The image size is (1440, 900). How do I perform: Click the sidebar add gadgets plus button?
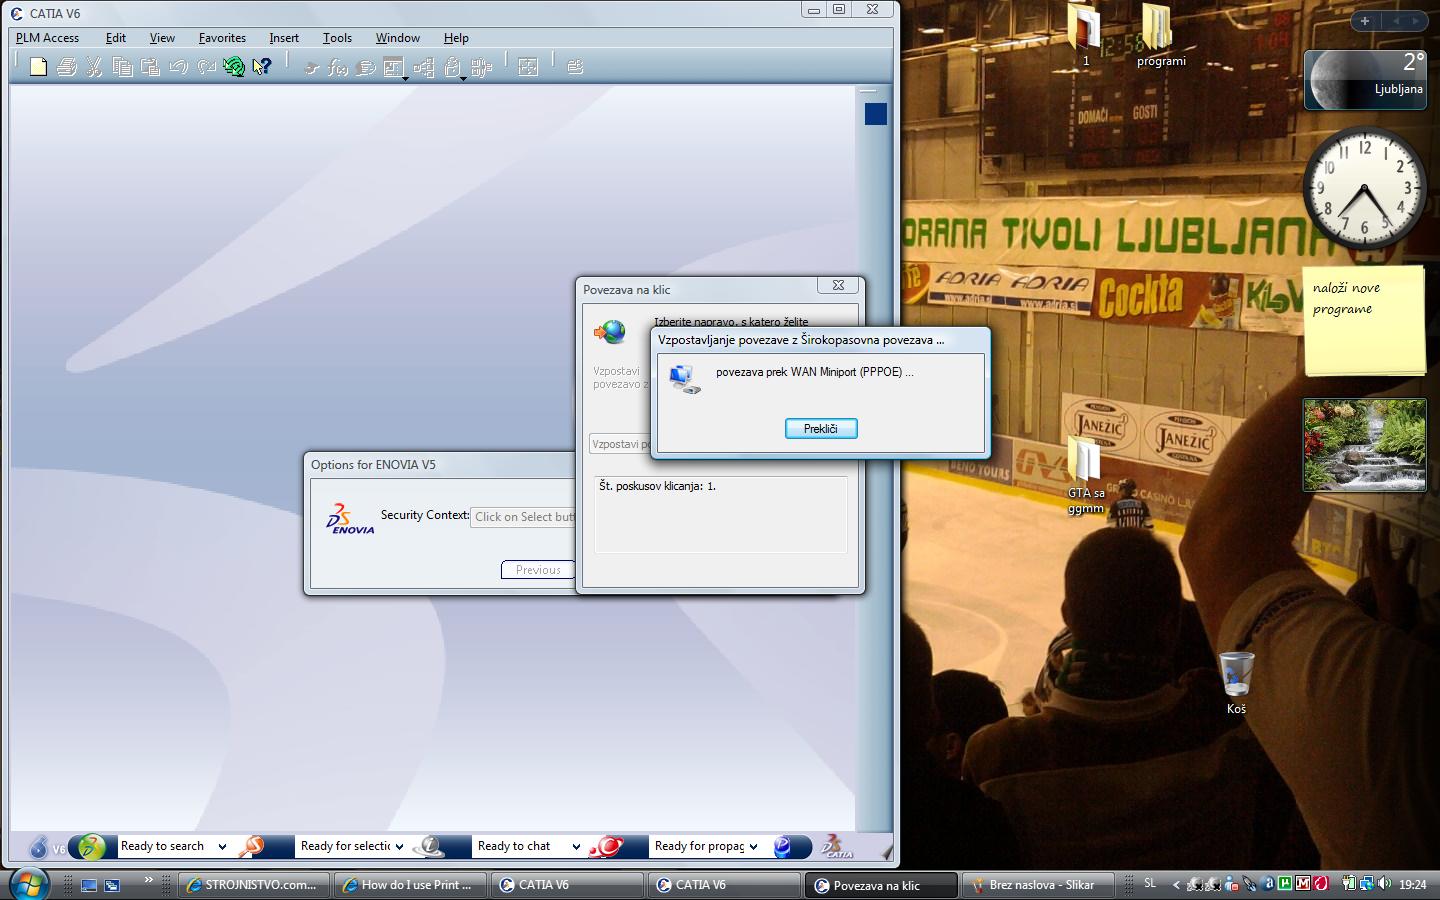(1365, 20)
